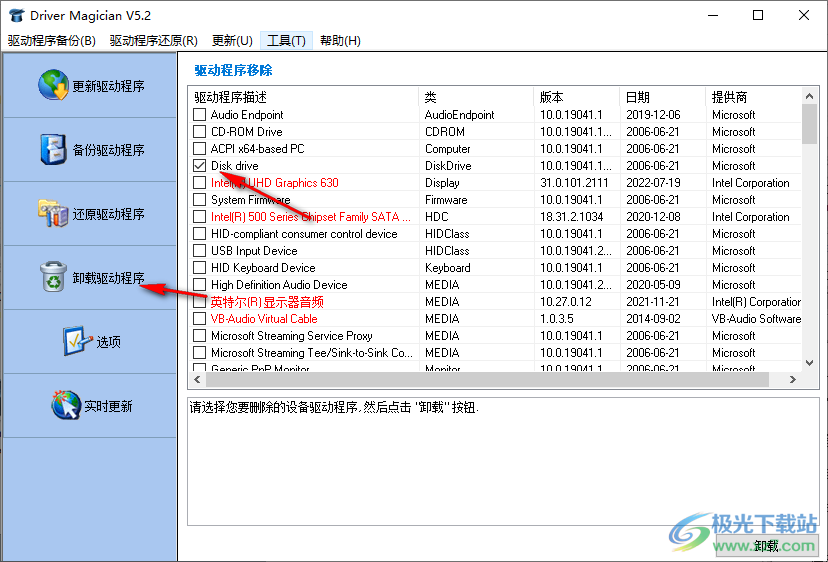Check the Intel UHD Graphics 630 checkbox

coord(200,183)
